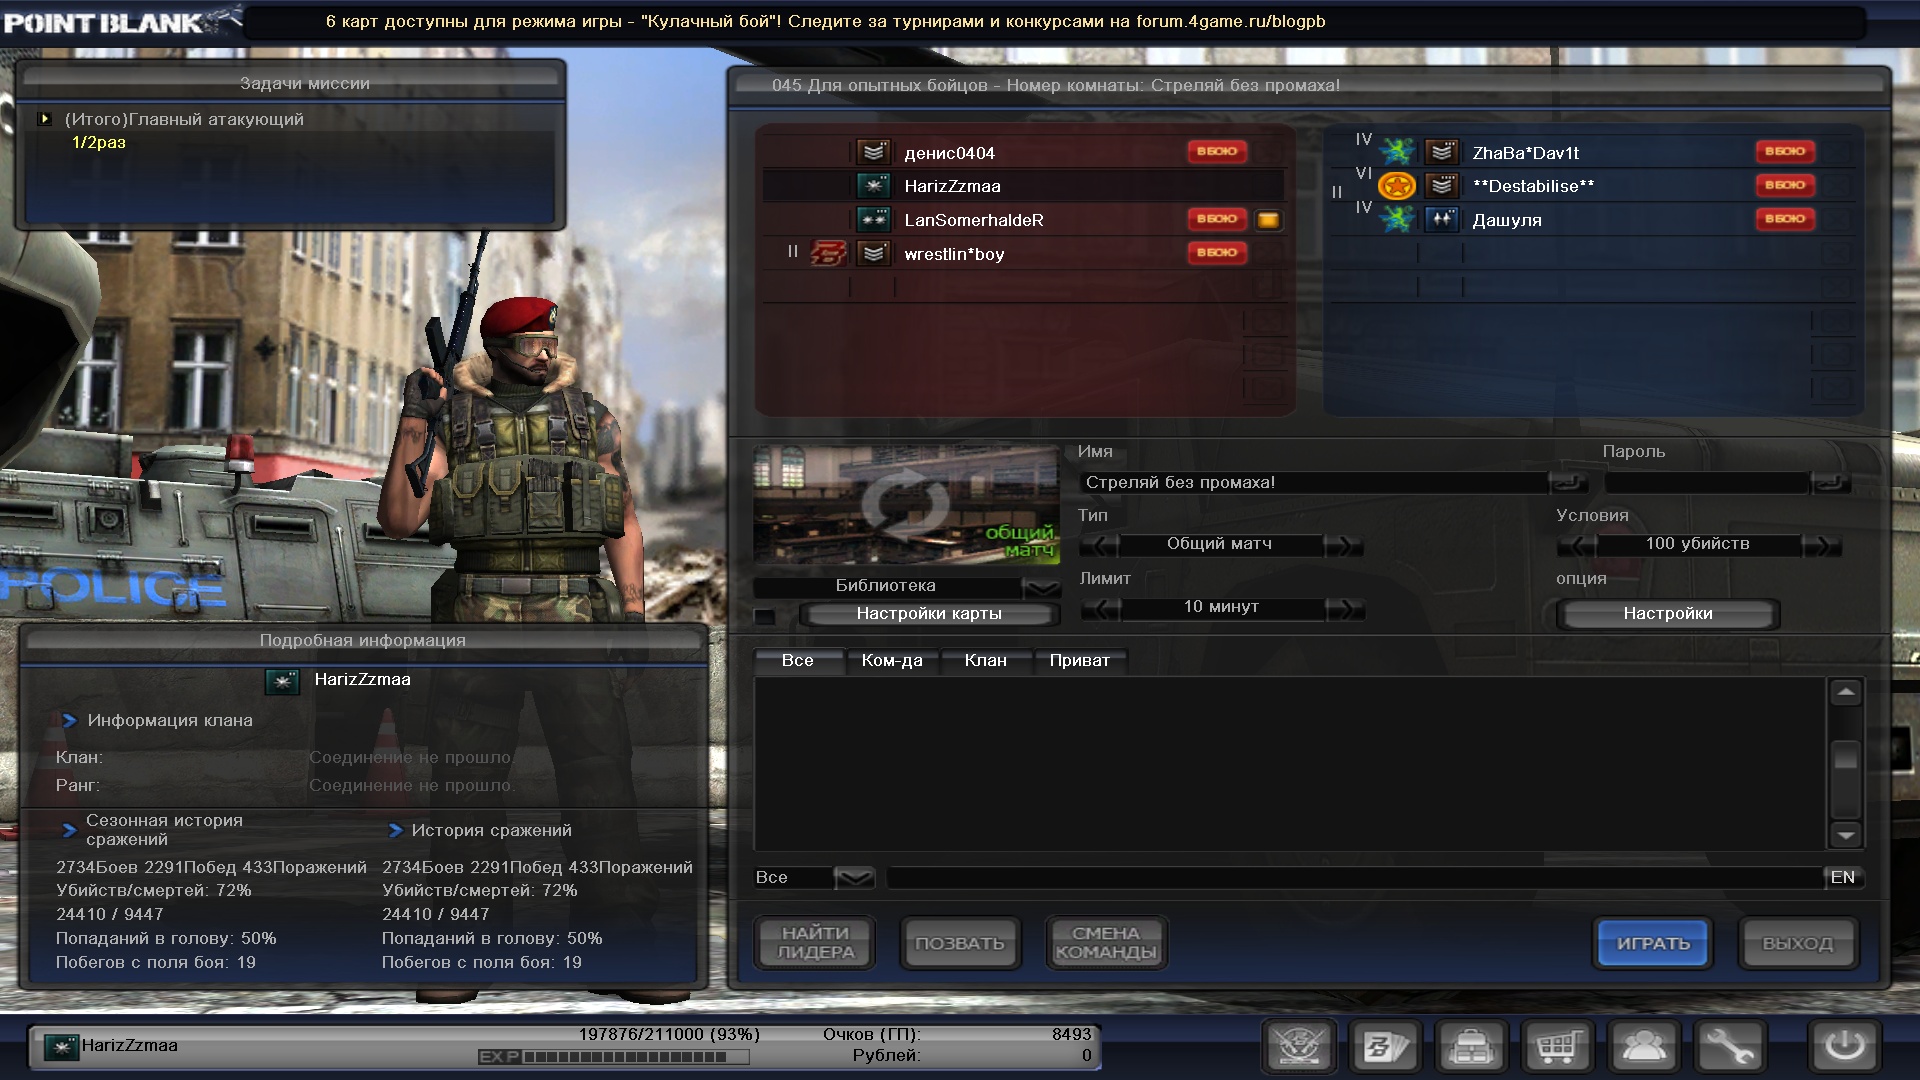1920x1080 pixels.
Task: Select next match type with right arrow
Action: click(1344, 545)
